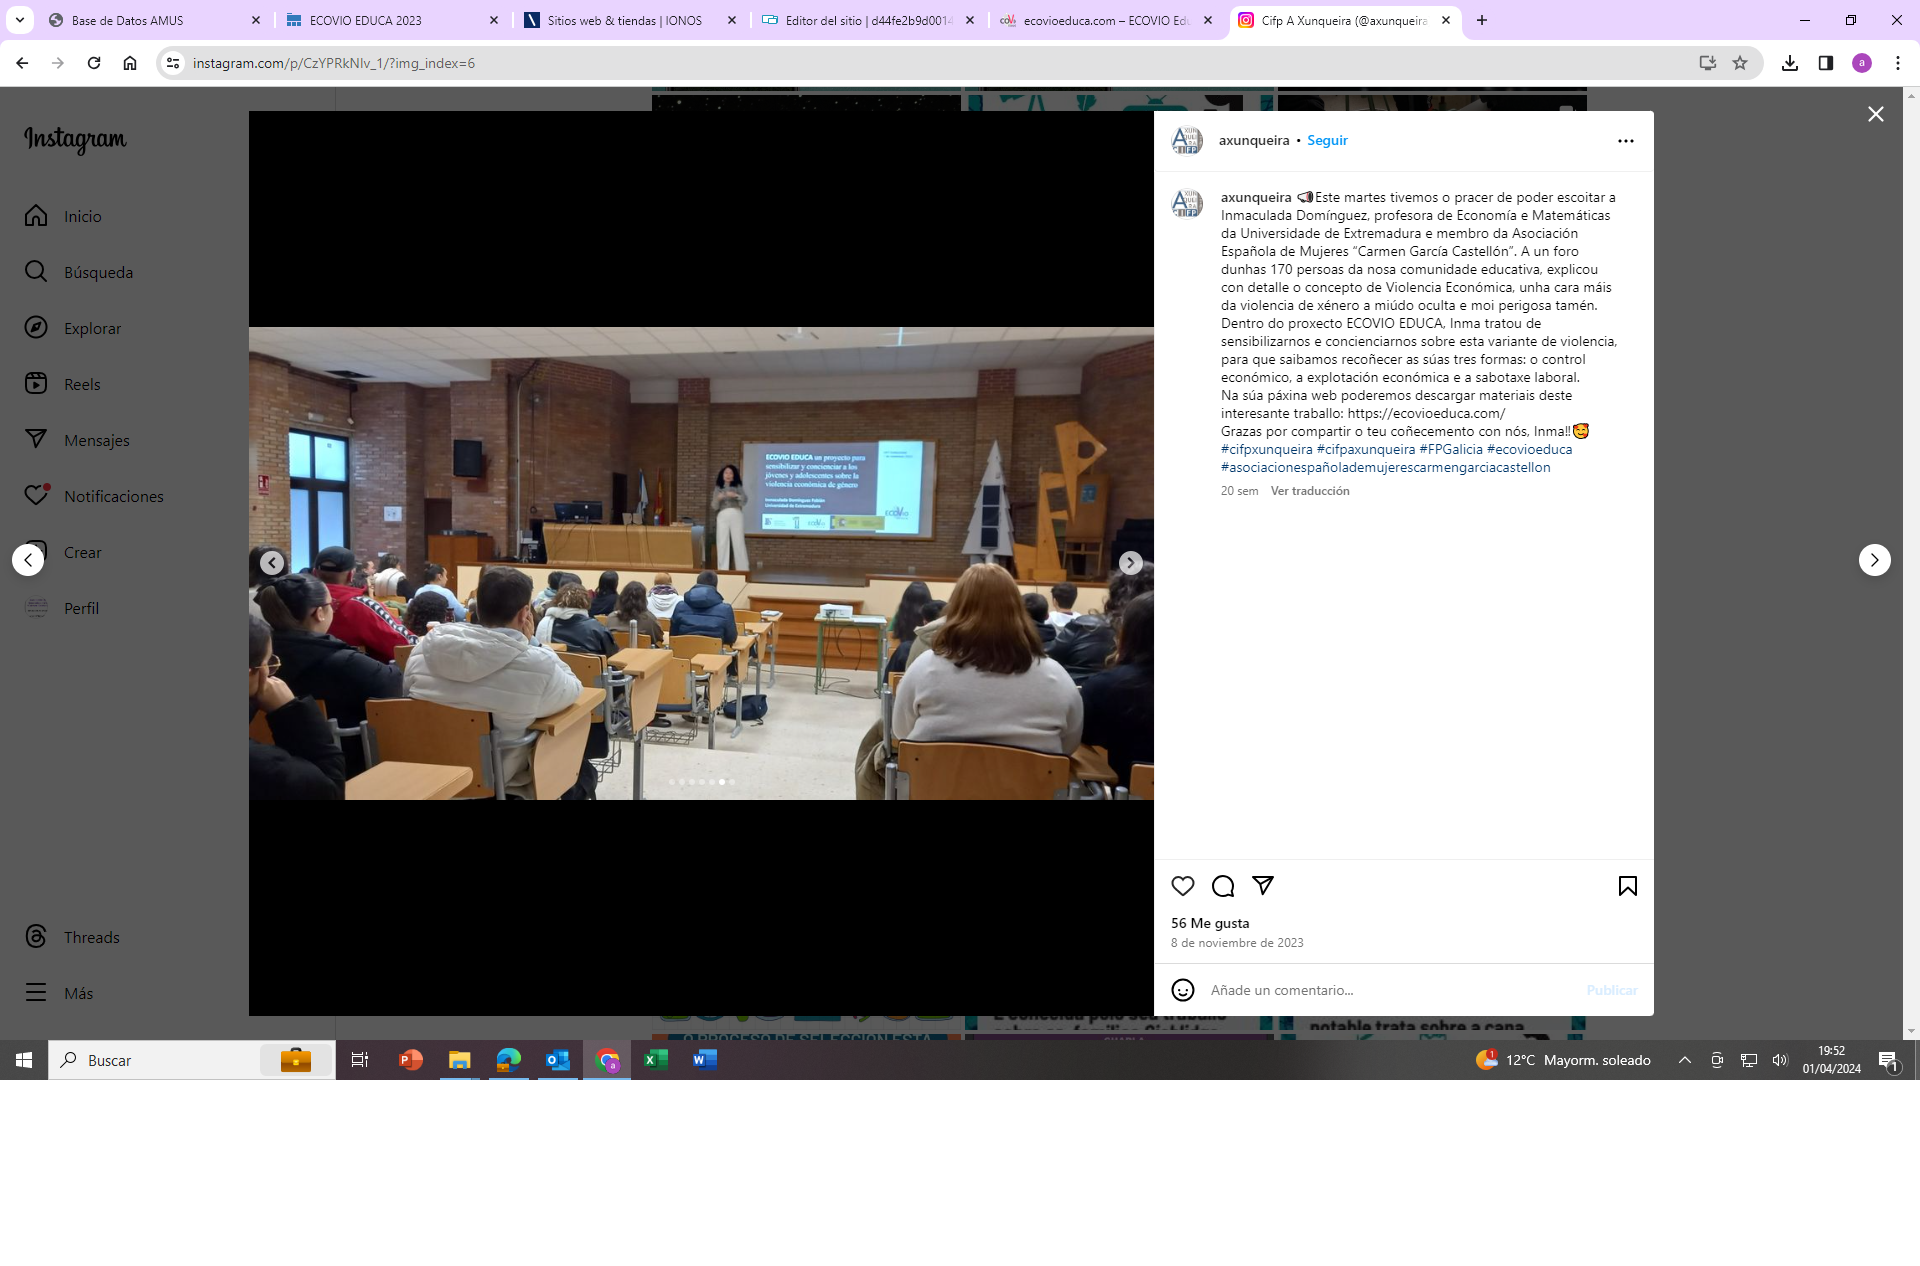Expand the Más menu

pyautogui.click(x=78, y=993)
